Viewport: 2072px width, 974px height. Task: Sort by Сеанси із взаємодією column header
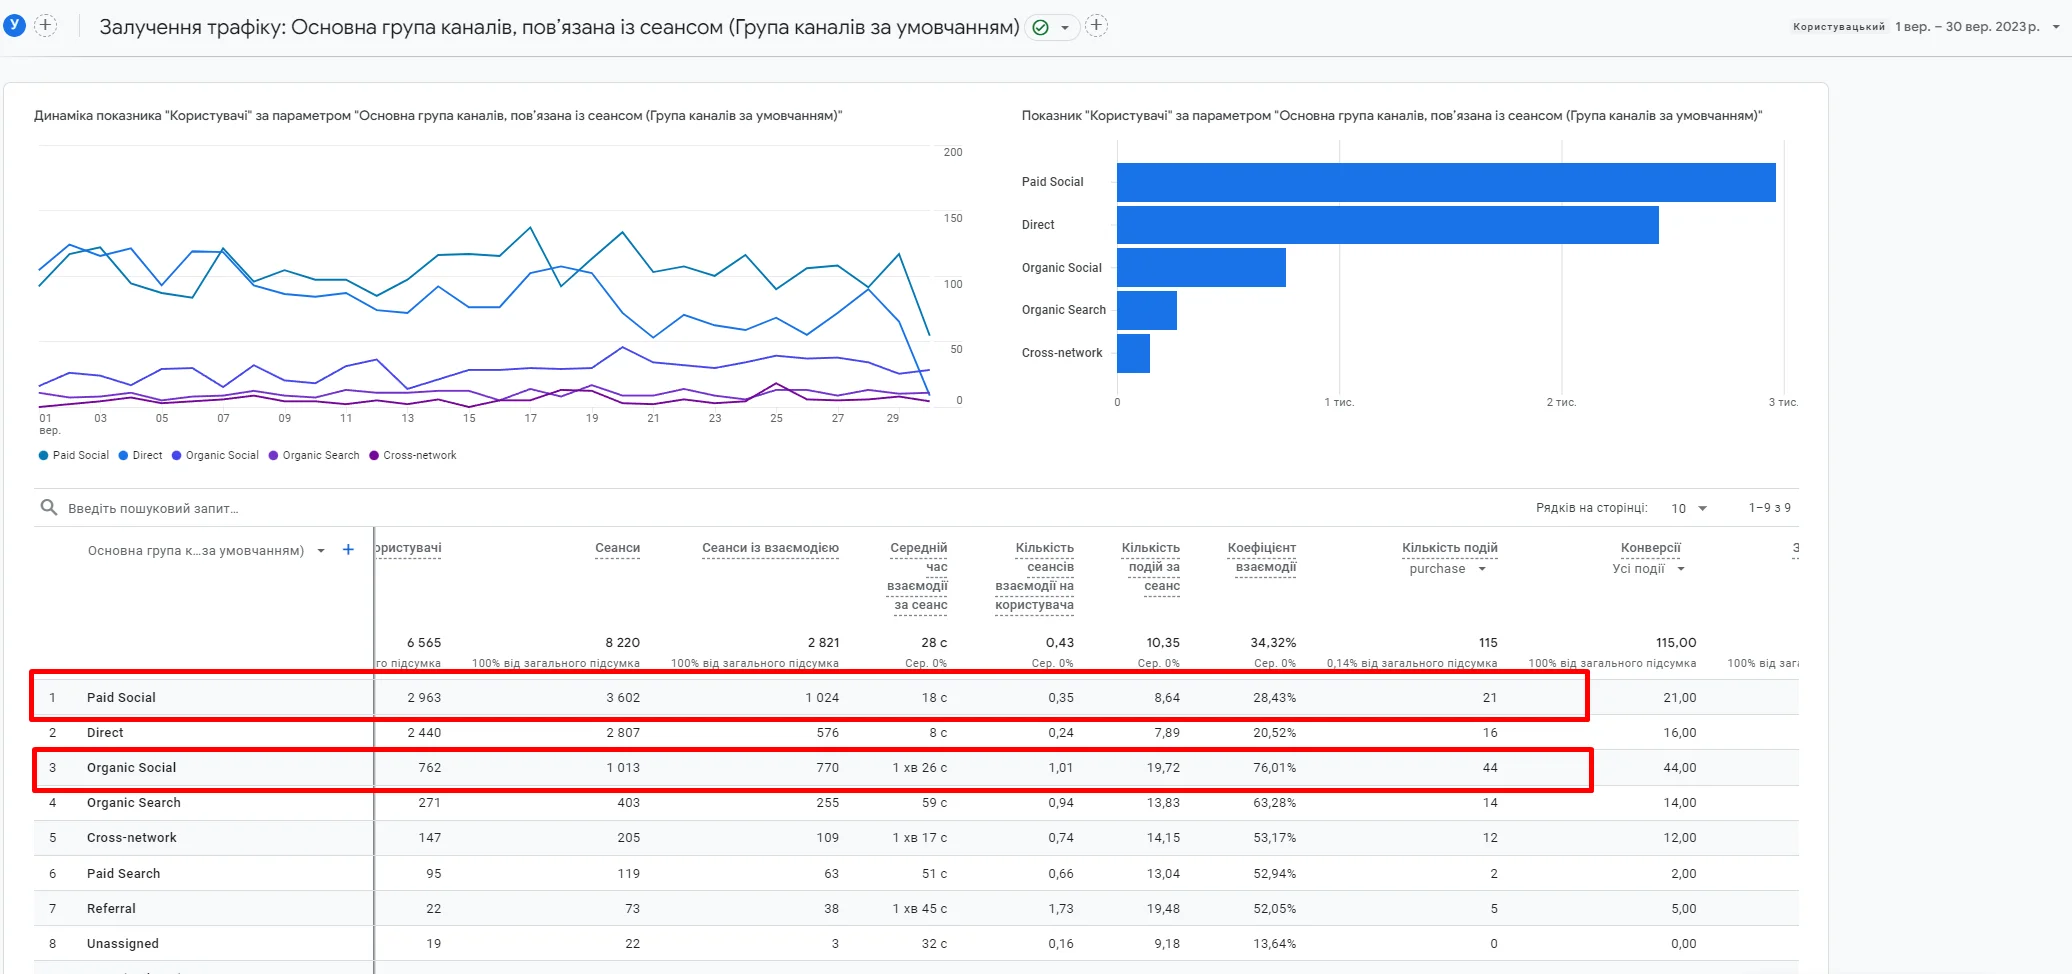pos(770,548)
